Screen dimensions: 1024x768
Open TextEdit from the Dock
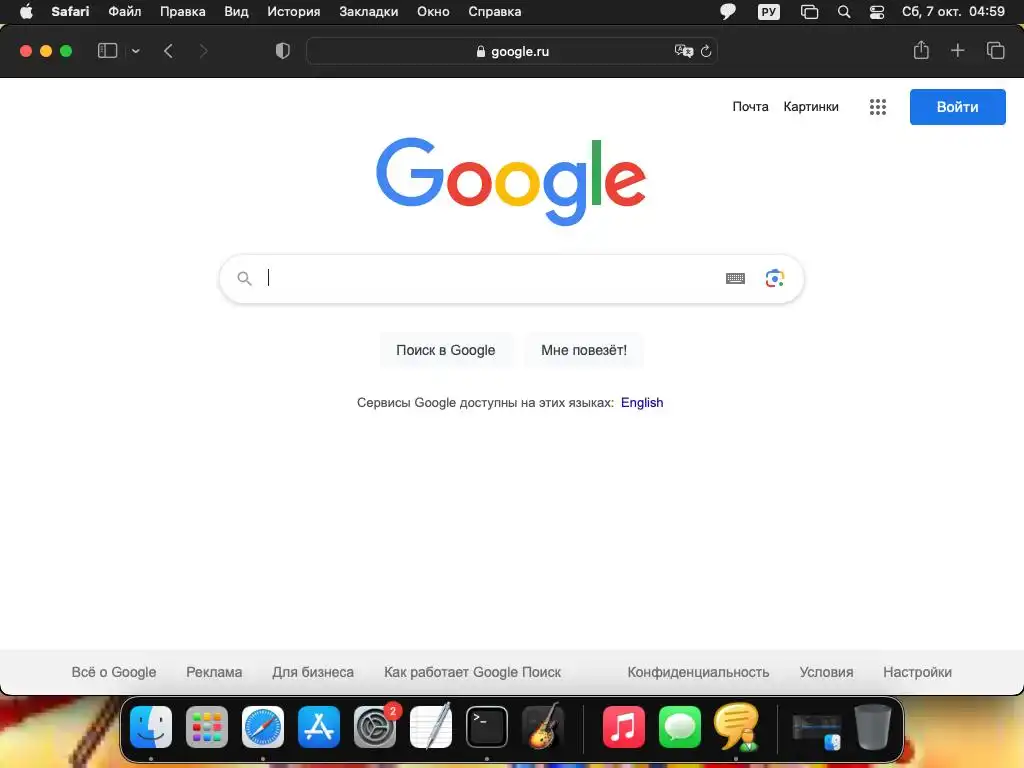click(431, 727)
